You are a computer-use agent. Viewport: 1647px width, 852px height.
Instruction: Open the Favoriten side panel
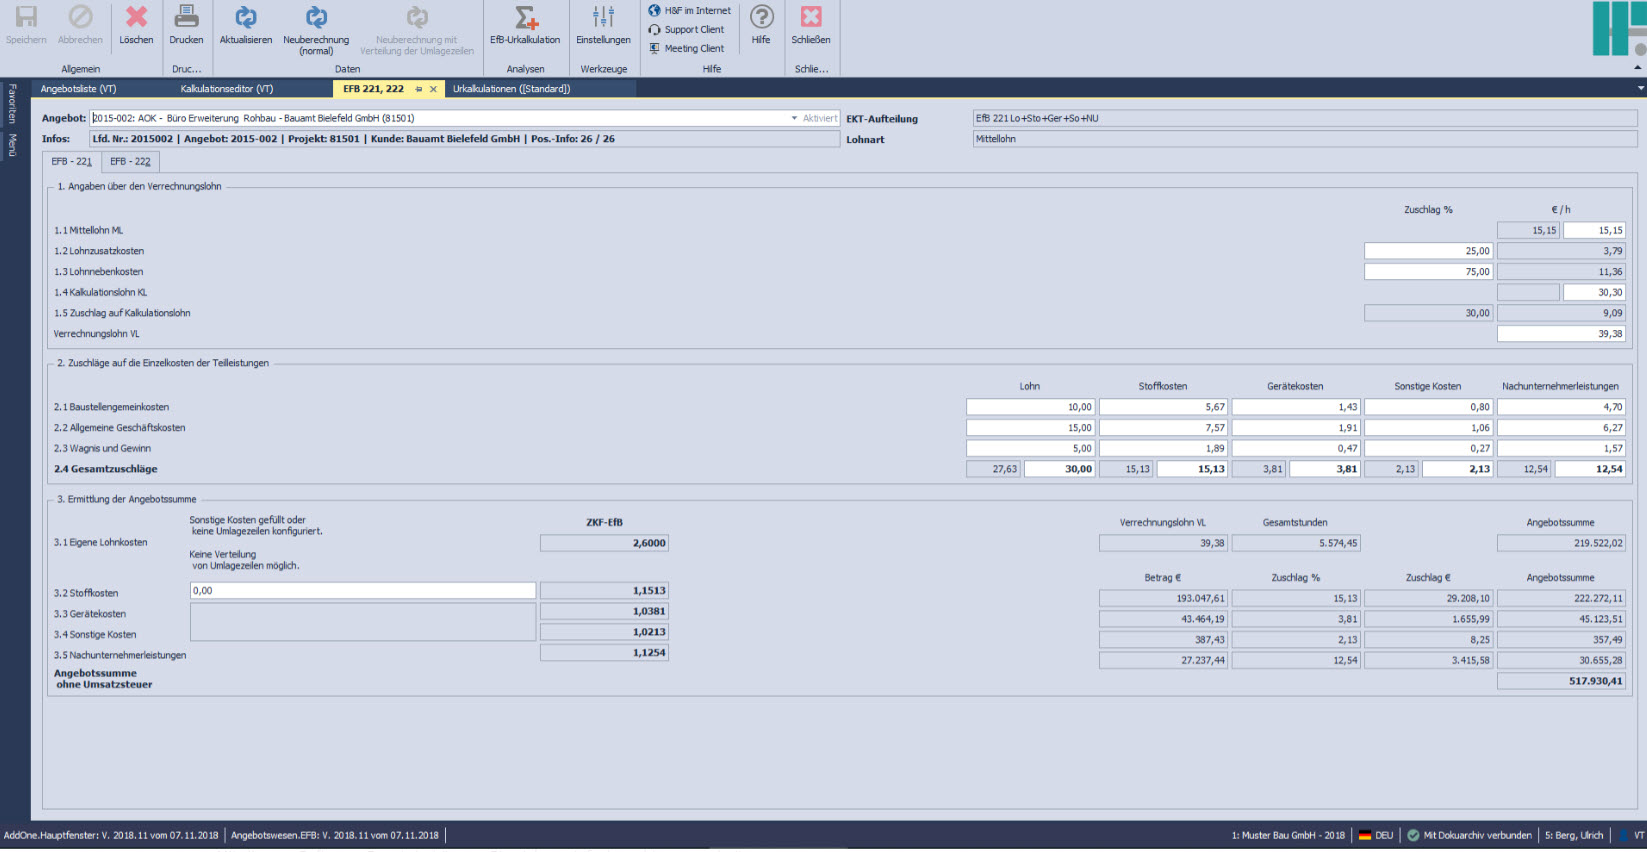coord(12,103)
